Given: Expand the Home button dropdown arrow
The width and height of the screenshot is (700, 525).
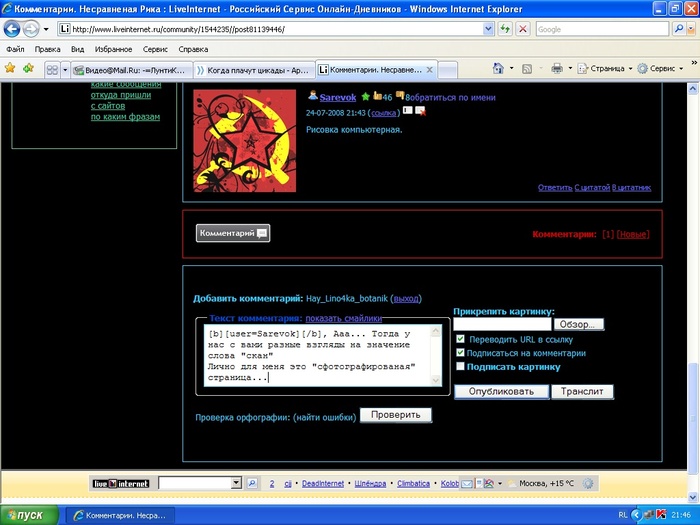Looking at the screenshot, I should 512,69.
